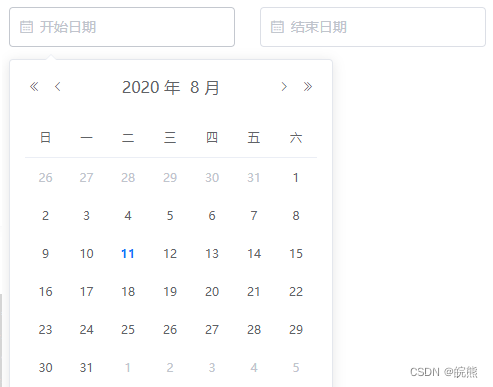Screen dimensions: 493x387
Task: Pick date 19 in the calendar
Action: point(170,292)
